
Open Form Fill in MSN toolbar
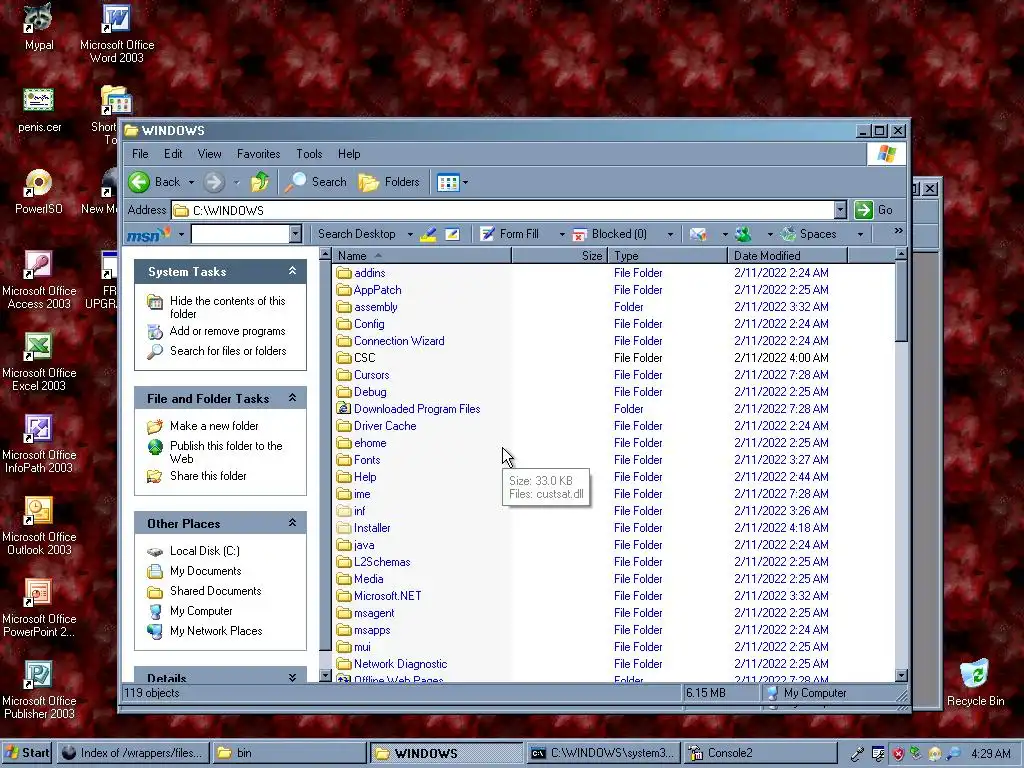coord(510,234)
